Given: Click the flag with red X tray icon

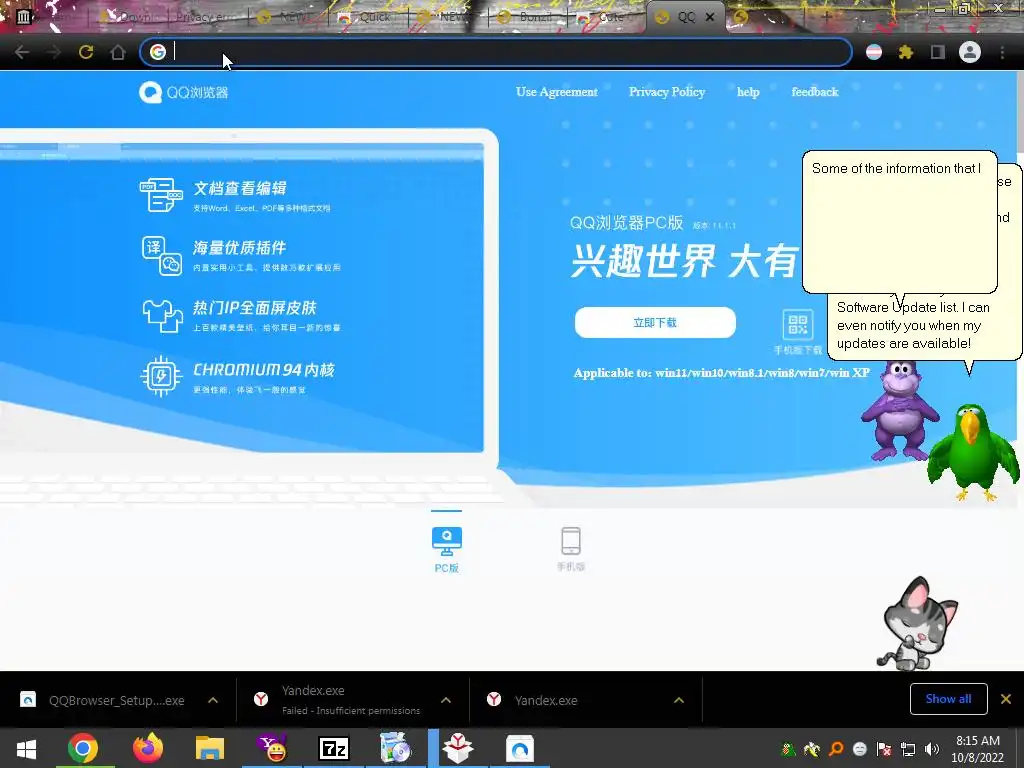Looking at the screenshot, I should coord(884,749).
